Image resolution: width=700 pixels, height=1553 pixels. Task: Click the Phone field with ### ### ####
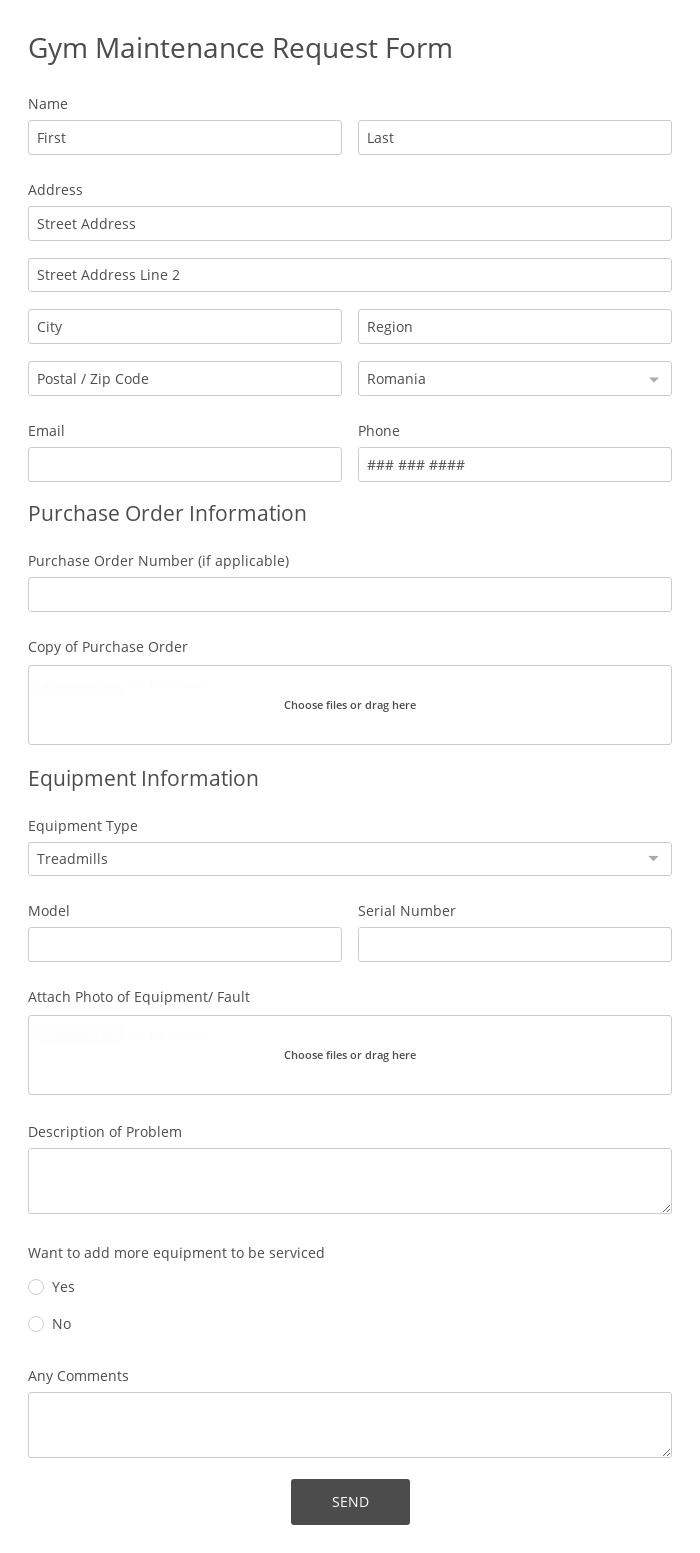tap(515, 464)
